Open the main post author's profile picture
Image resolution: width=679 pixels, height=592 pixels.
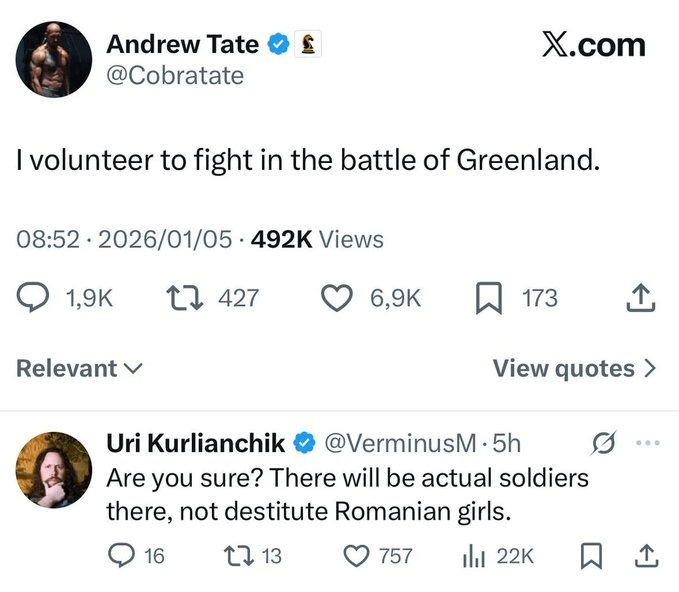tap(53, 60)
